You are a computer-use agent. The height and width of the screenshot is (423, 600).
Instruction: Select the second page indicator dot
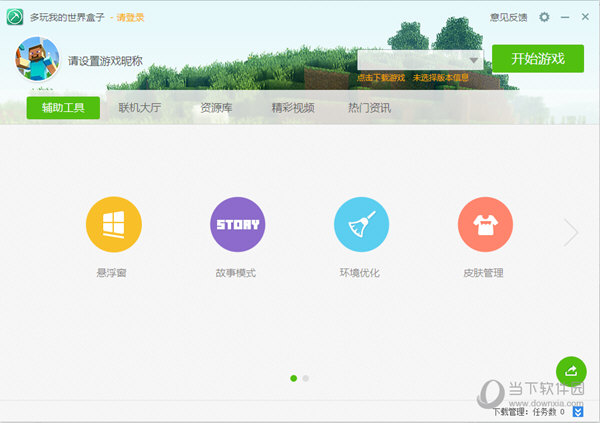306,378
